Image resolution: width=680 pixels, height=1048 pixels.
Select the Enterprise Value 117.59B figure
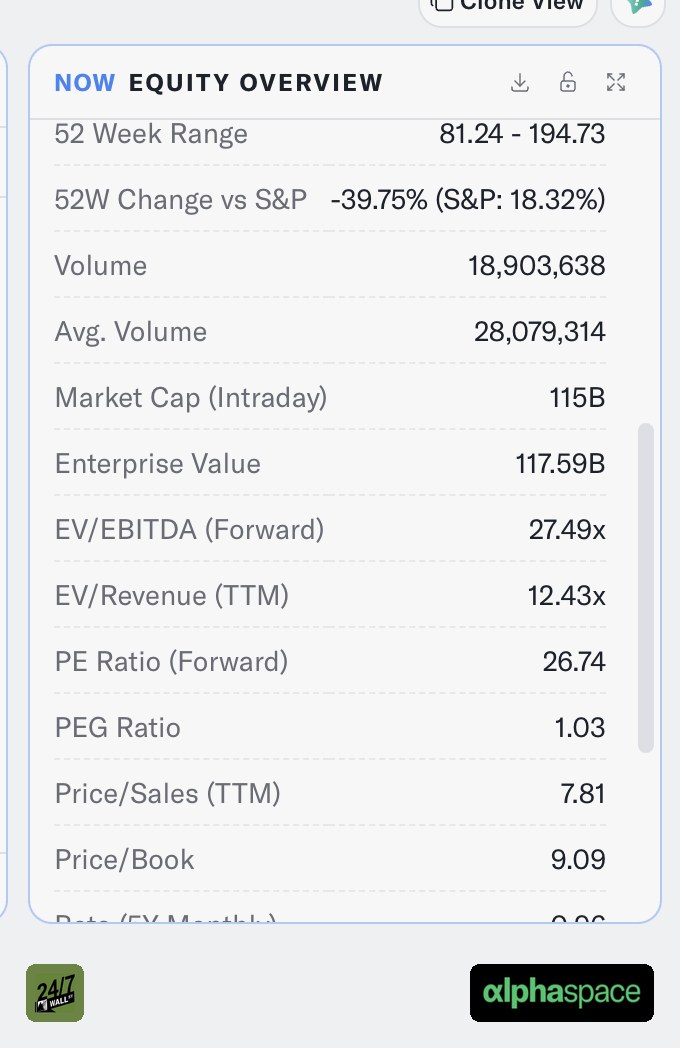click(x=560, y=464)
